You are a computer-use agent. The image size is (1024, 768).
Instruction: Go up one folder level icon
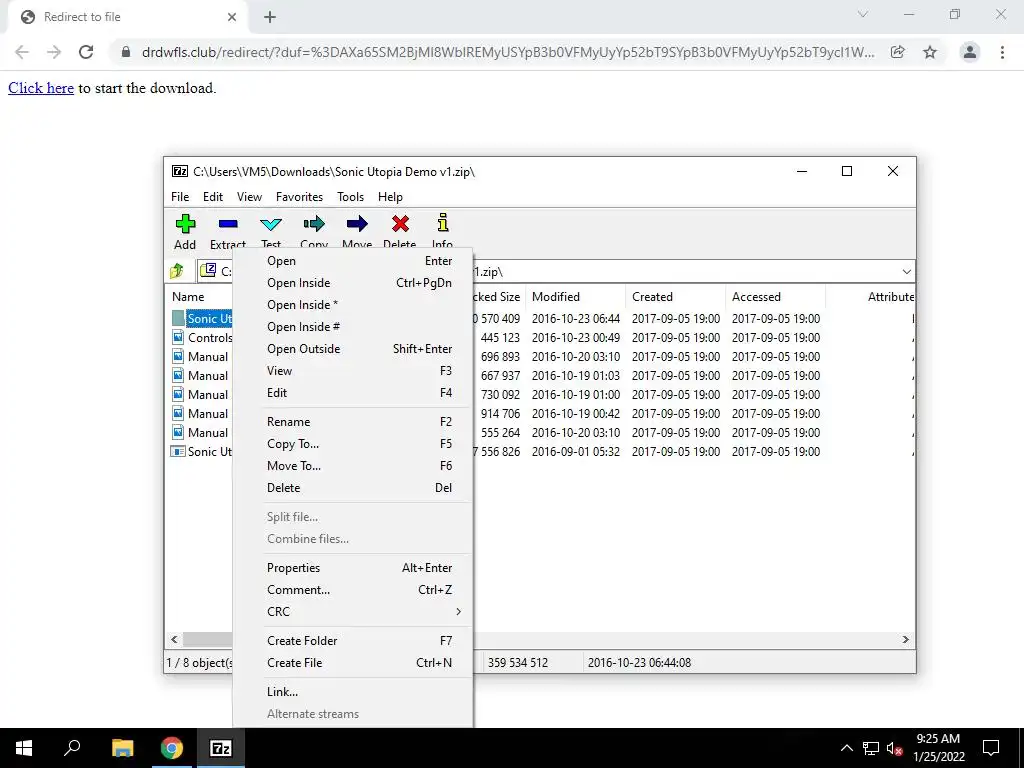[x=177, y=271]
